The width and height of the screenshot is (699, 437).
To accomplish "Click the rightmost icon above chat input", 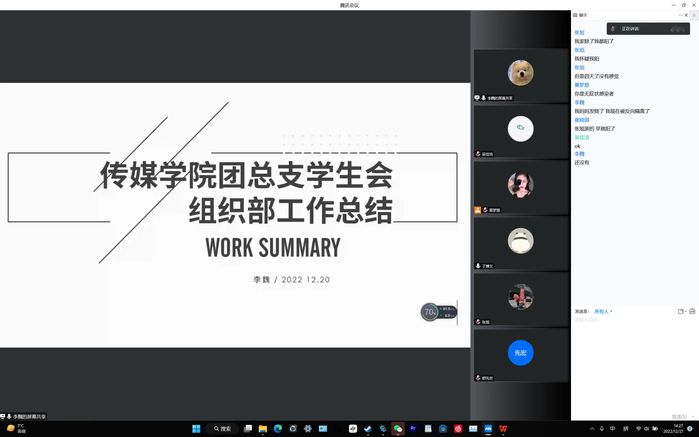I will point(693,311).
